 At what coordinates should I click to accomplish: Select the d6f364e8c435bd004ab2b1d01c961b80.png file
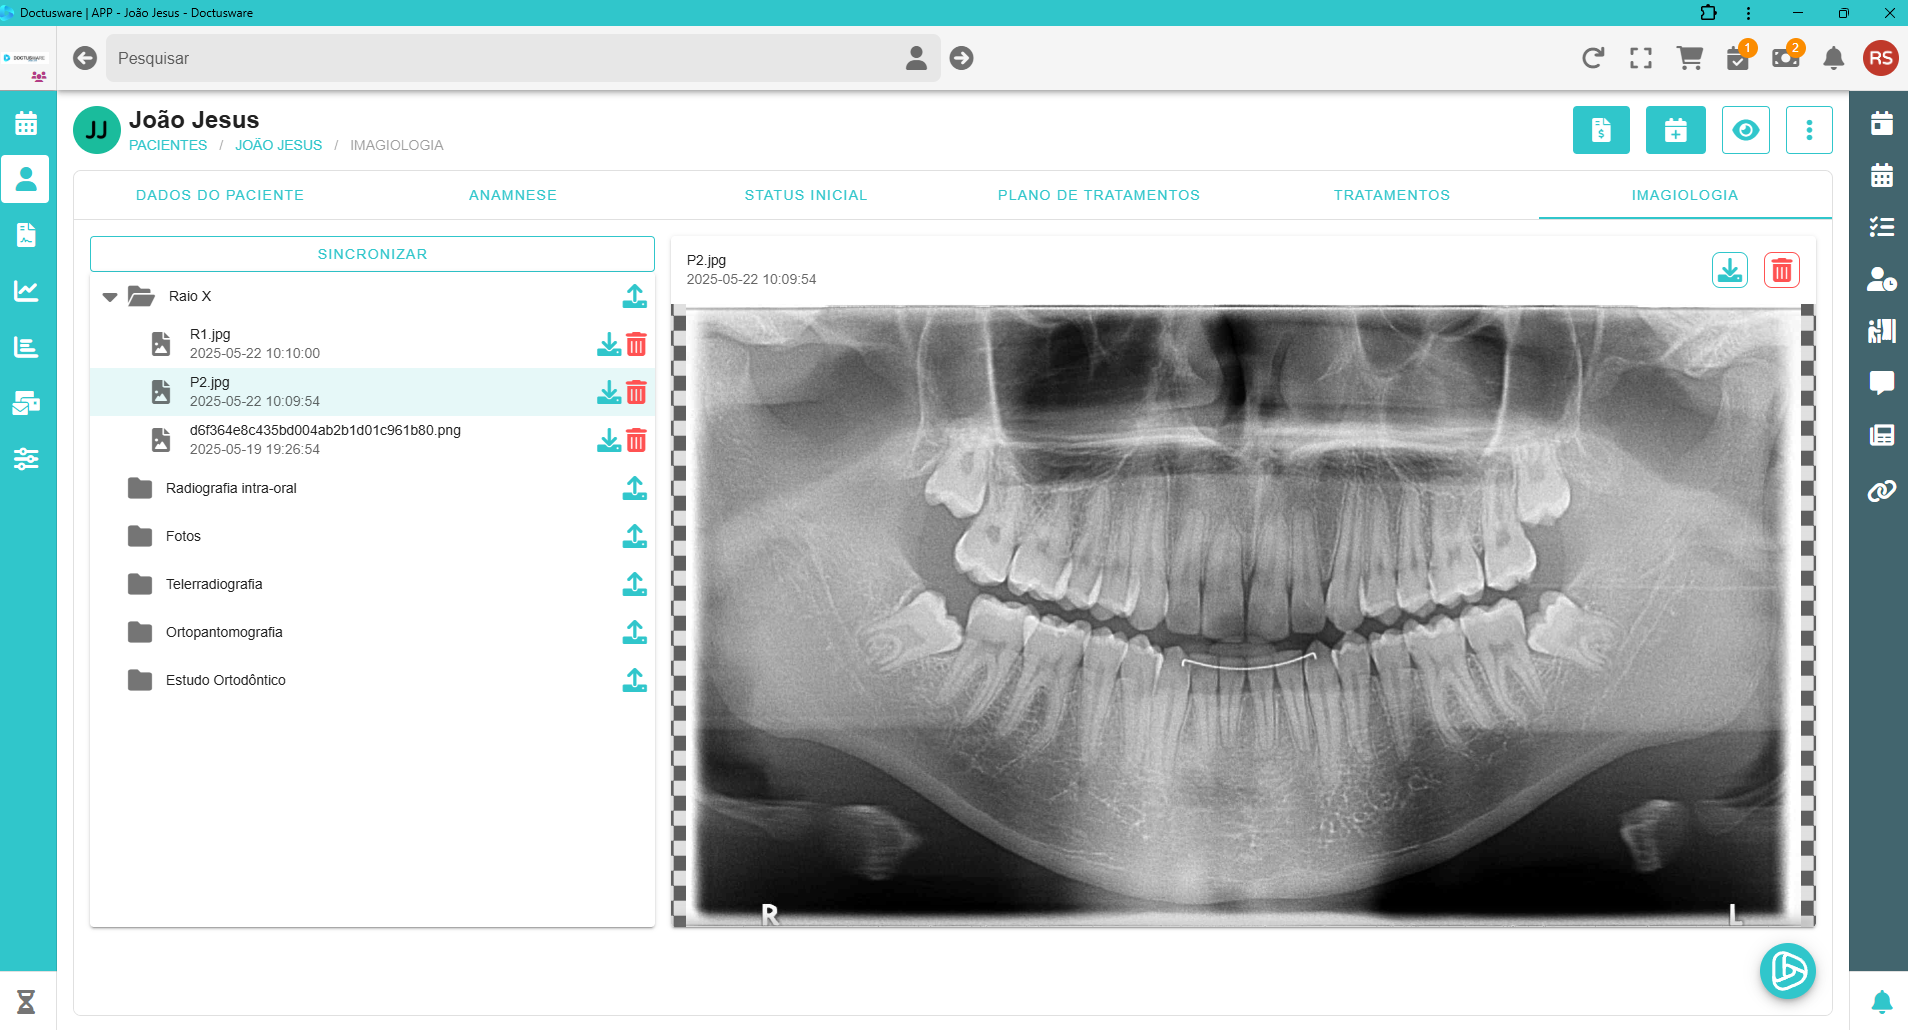[325, 439]
